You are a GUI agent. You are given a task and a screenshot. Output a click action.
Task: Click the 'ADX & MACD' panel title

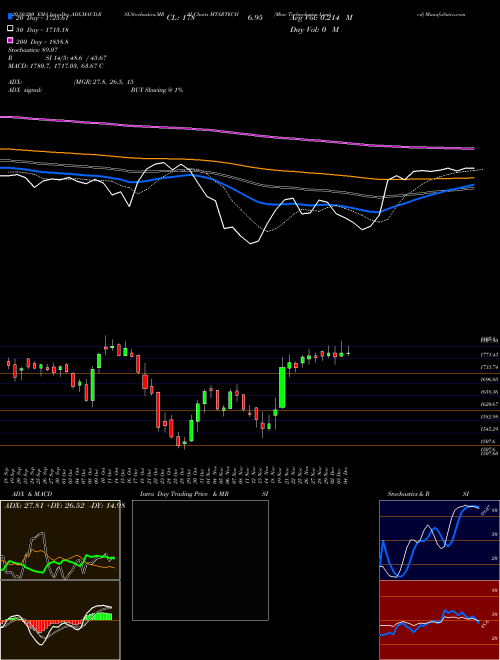click(32, 494)
